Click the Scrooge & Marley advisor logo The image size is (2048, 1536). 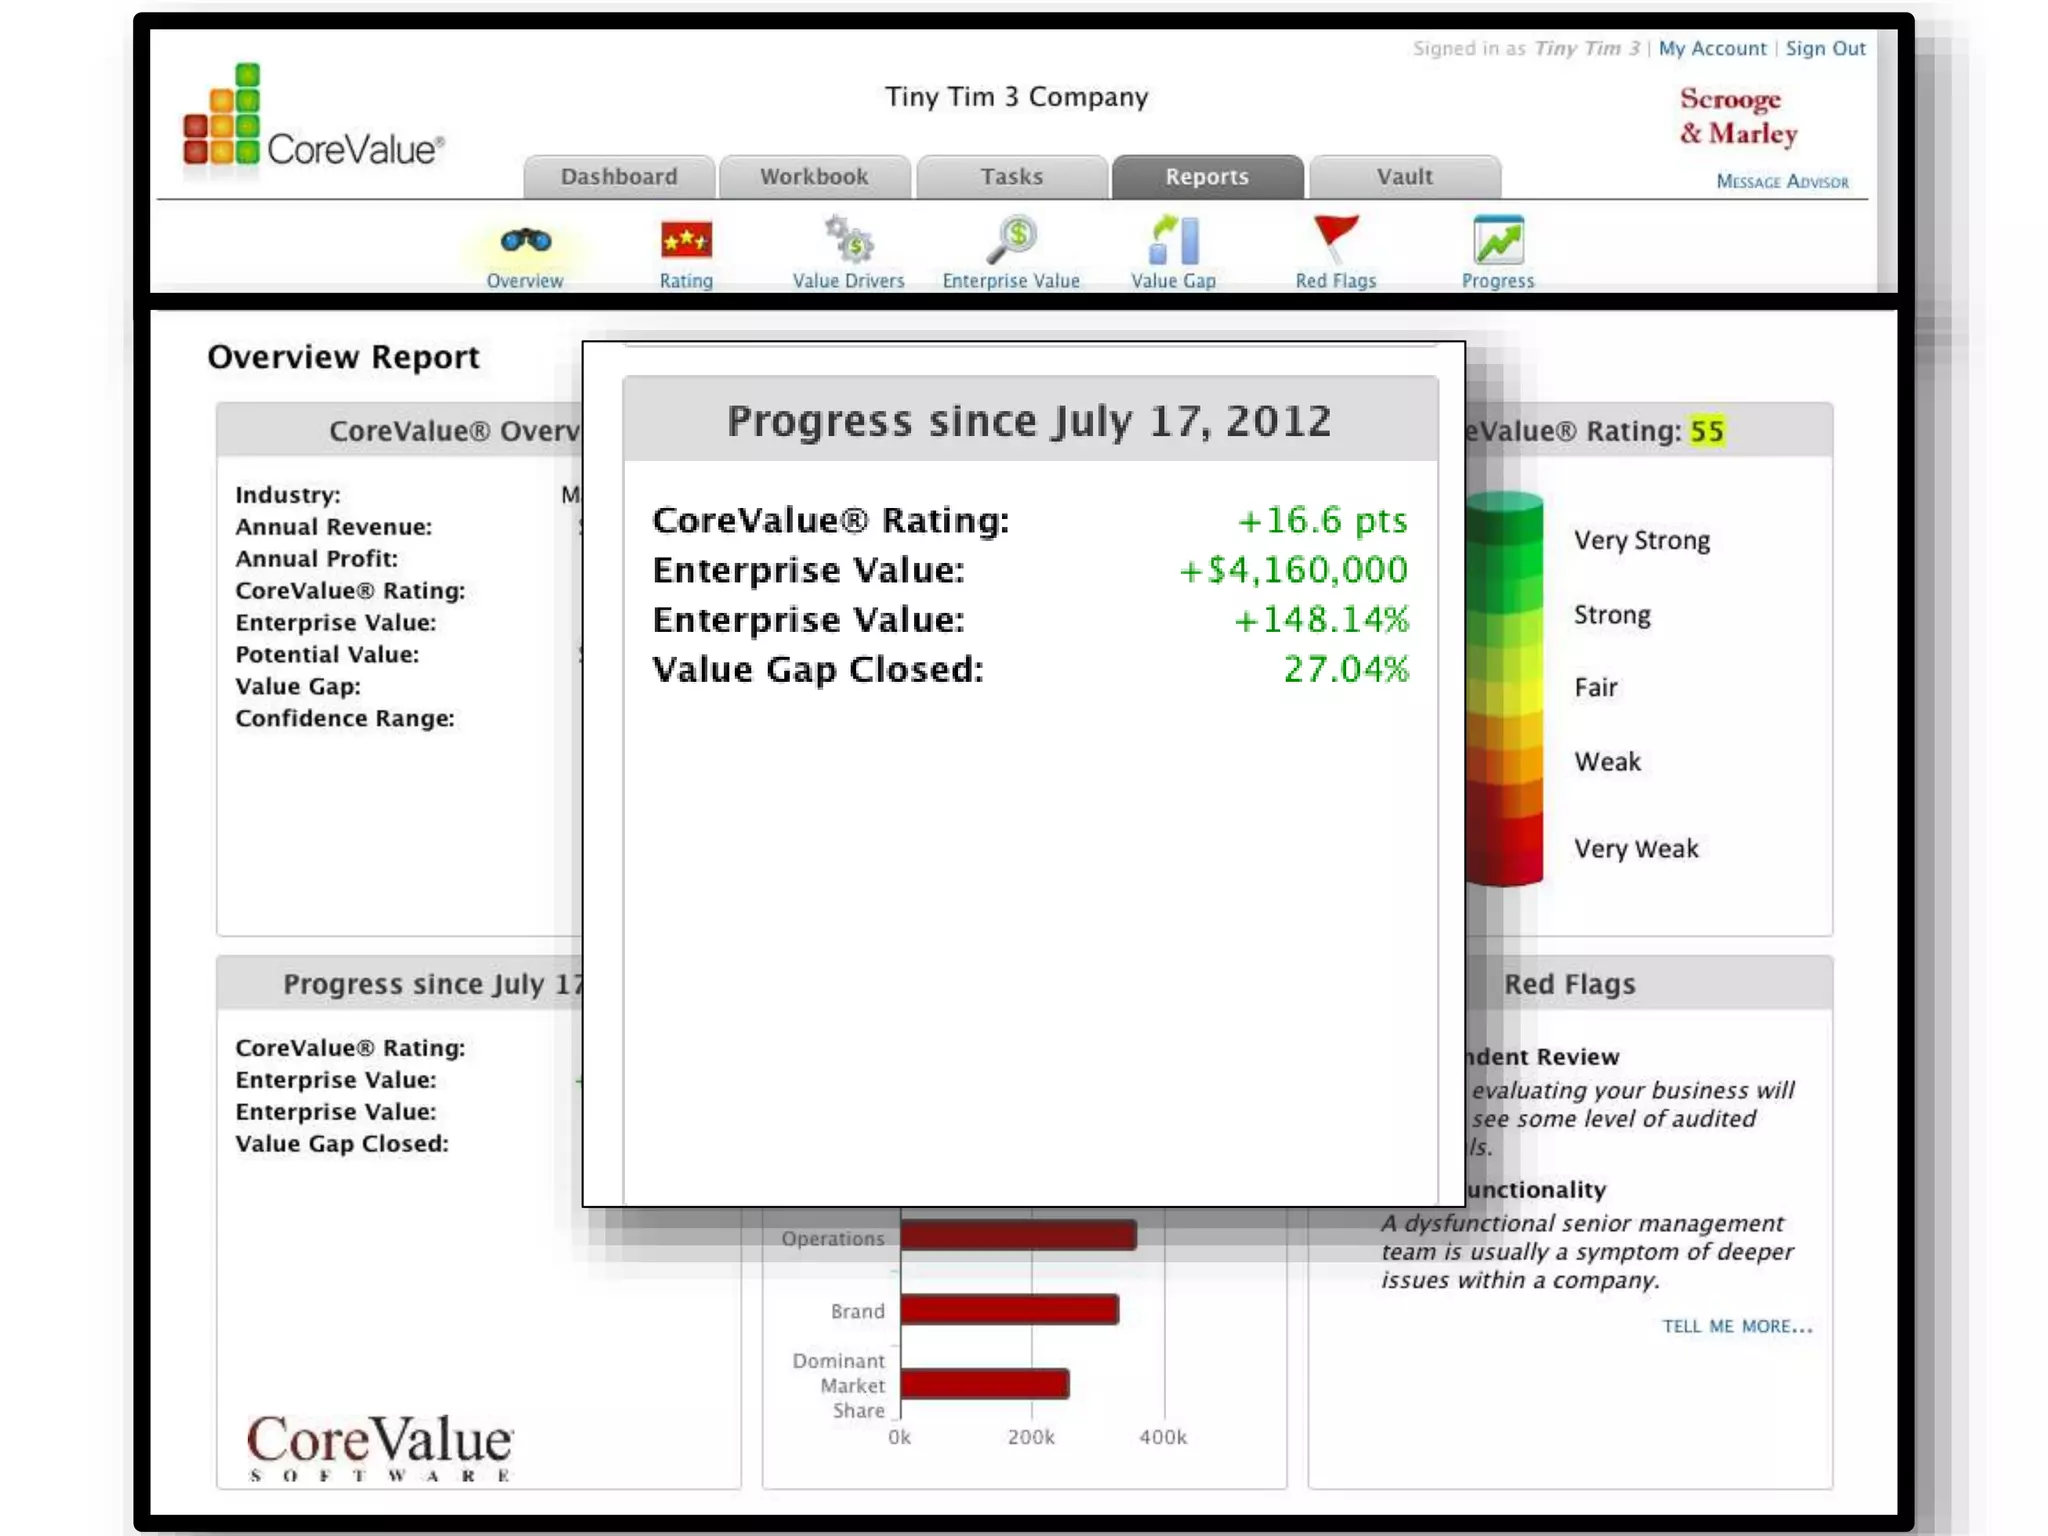tap(1738, 116)
